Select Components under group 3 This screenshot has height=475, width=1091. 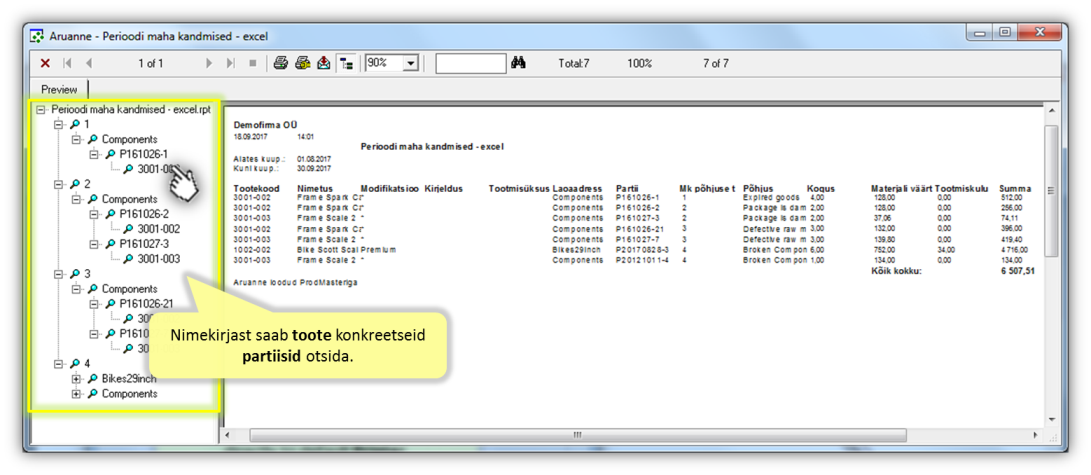tap(129, 289)
